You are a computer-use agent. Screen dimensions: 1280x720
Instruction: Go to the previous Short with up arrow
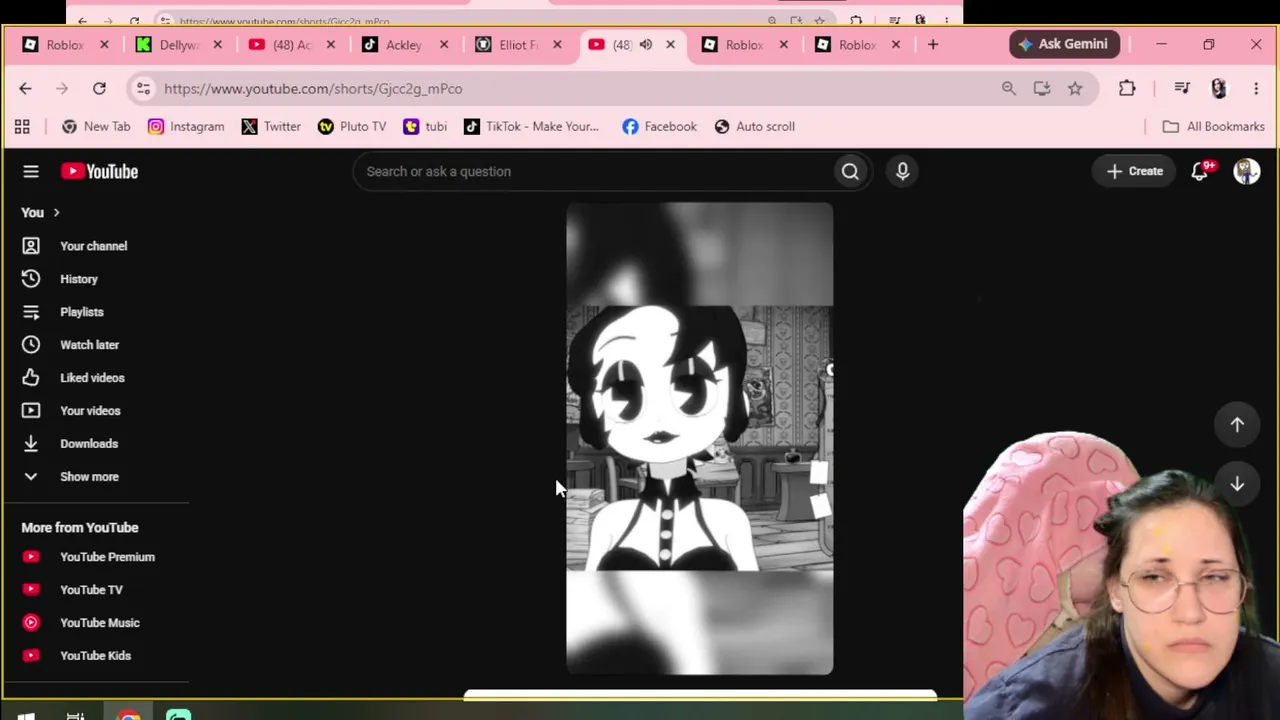1237,424
